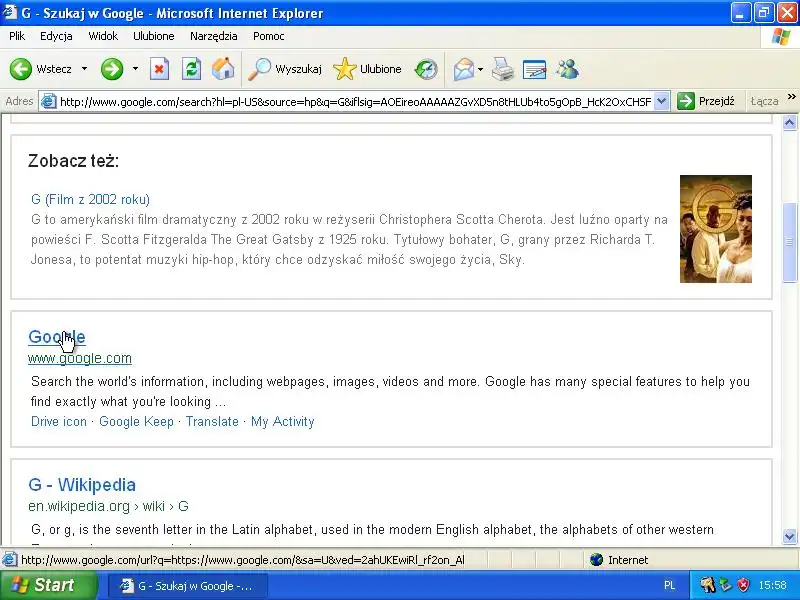Select the G - Szukaj w Google taskbar button
Image resolution: width=800 pixels, height=600 pixels.
click(x=187, y=586)
